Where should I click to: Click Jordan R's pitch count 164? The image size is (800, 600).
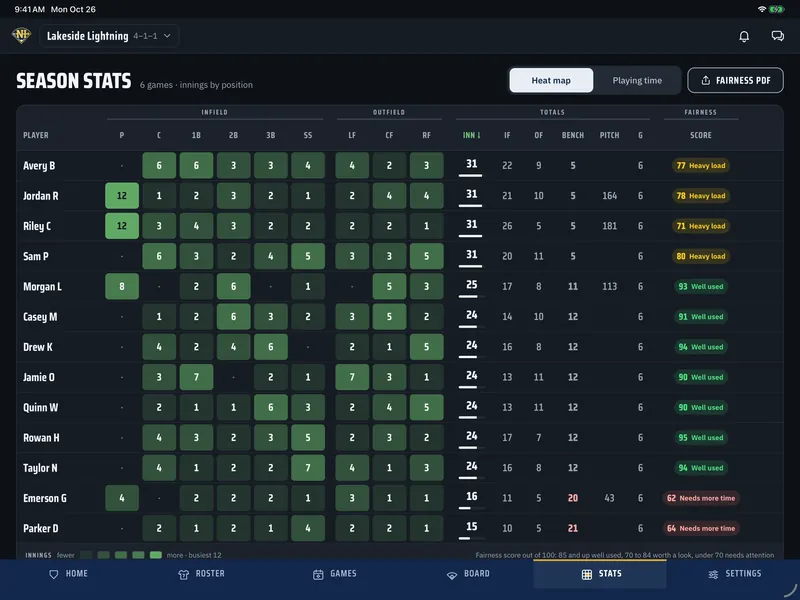tap(609, 195)
